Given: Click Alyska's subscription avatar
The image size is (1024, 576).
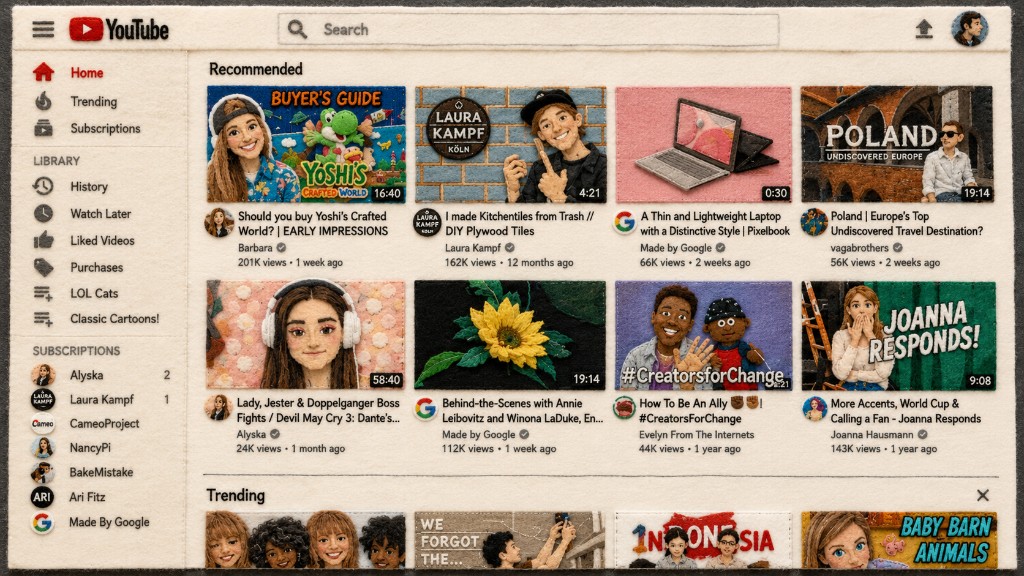Looking at the screenshot, I should tap(43, 376).
